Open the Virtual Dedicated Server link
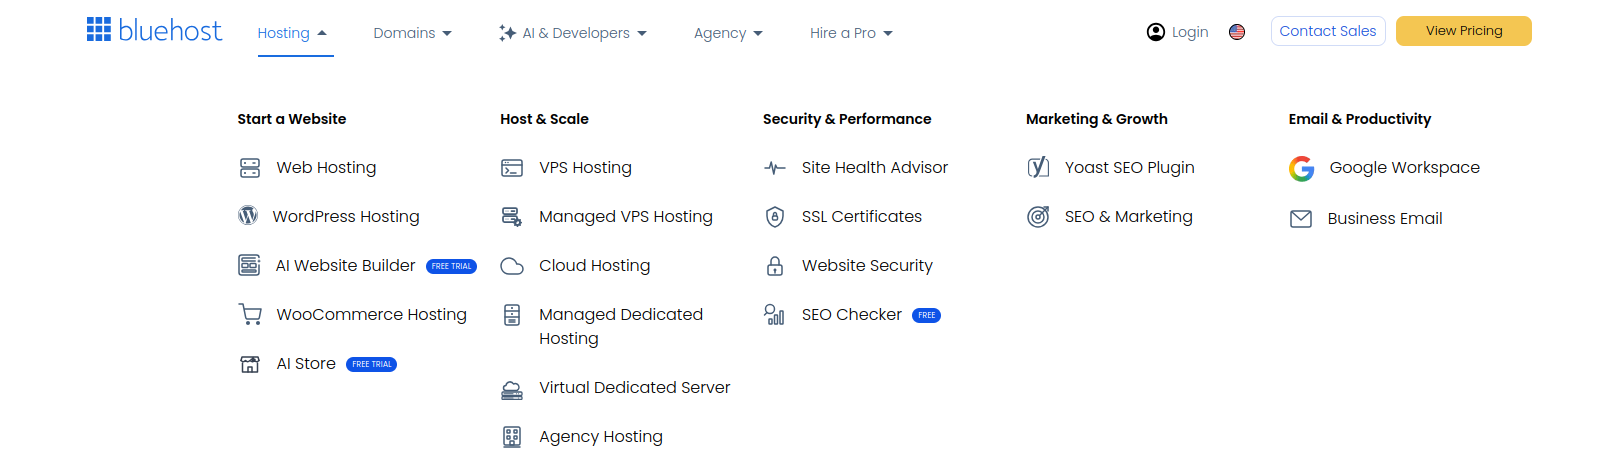Viewport: 1600px width, 458px height. (x=634, y=388)
